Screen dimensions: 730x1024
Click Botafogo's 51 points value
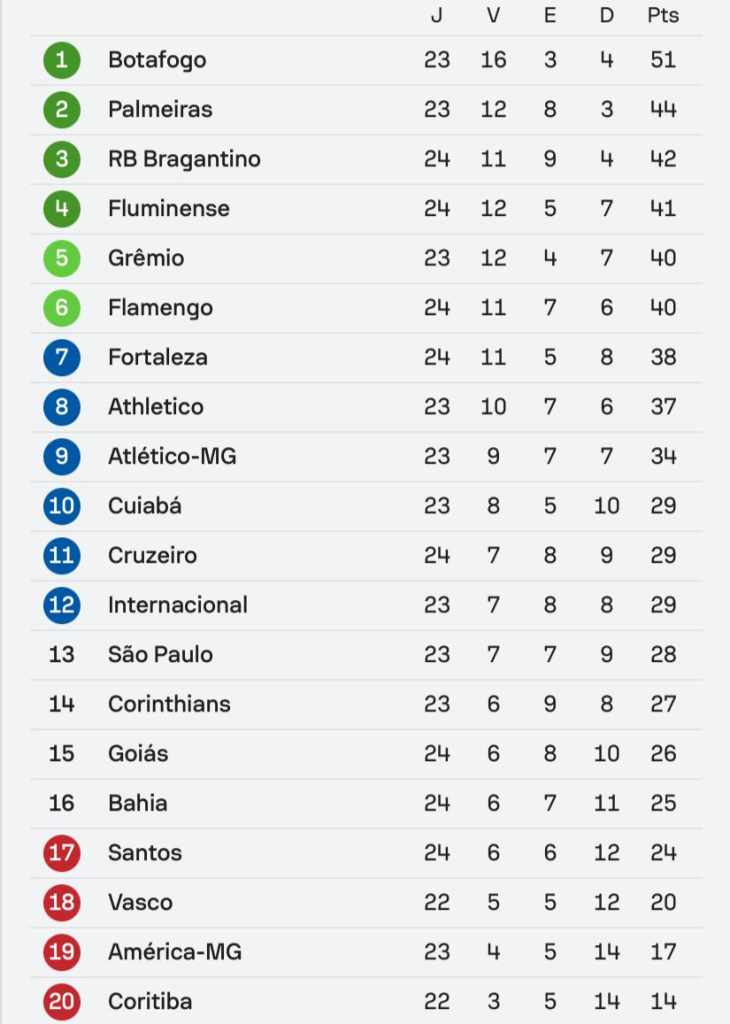point(663,60)
